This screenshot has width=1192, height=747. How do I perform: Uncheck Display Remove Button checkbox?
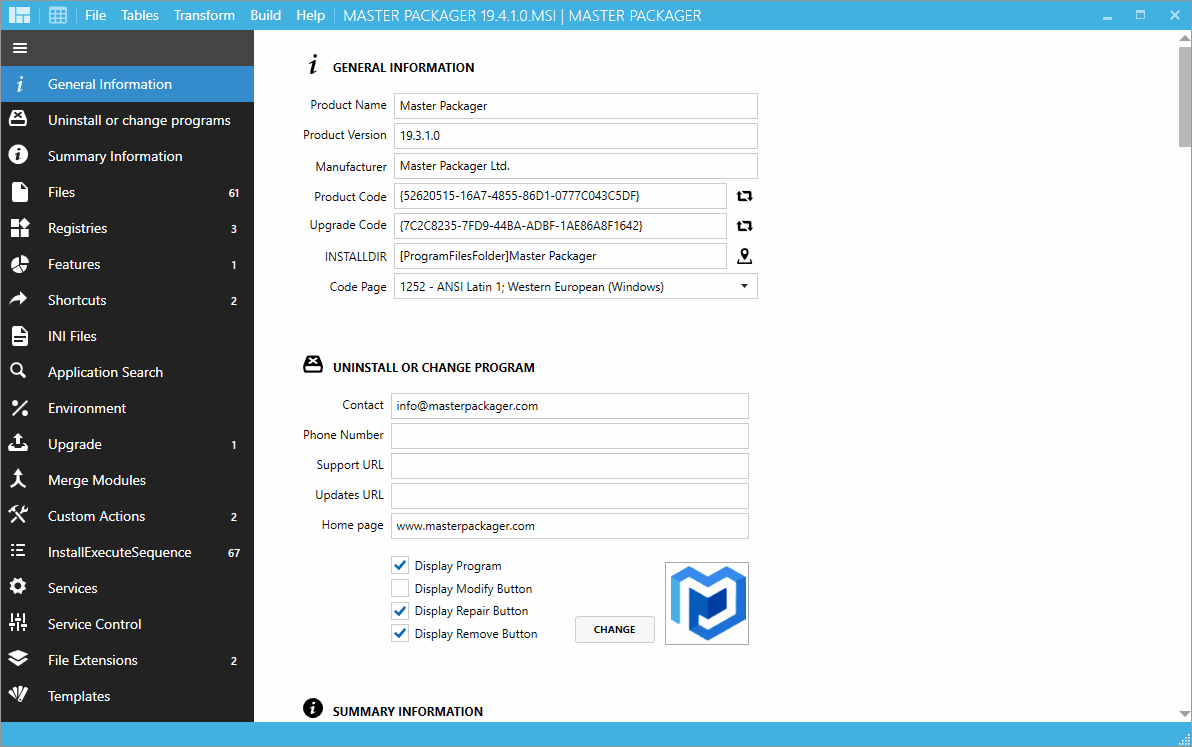pos(400,633)
